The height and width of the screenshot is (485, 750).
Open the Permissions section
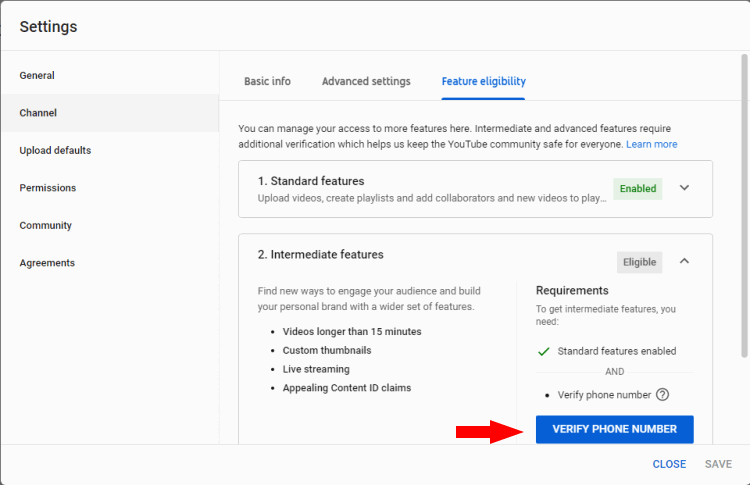47,188
